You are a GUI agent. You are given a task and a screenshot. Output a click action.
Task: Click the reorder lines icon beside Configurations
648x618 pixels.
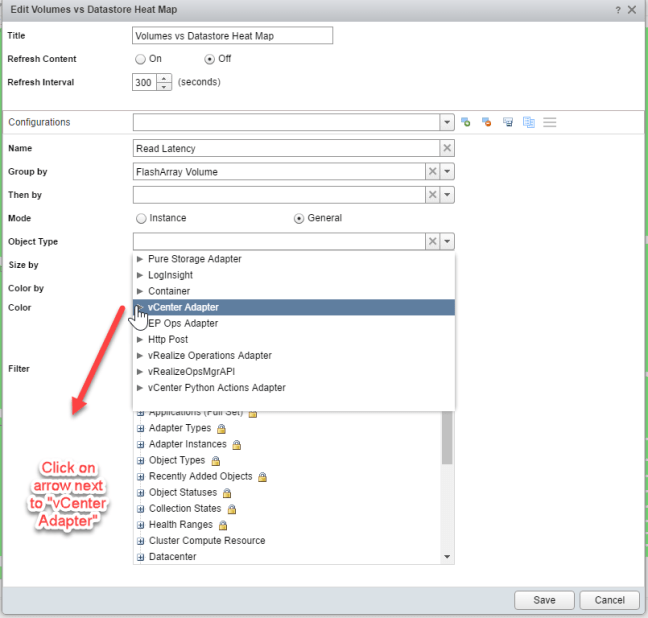pos(550,122)
